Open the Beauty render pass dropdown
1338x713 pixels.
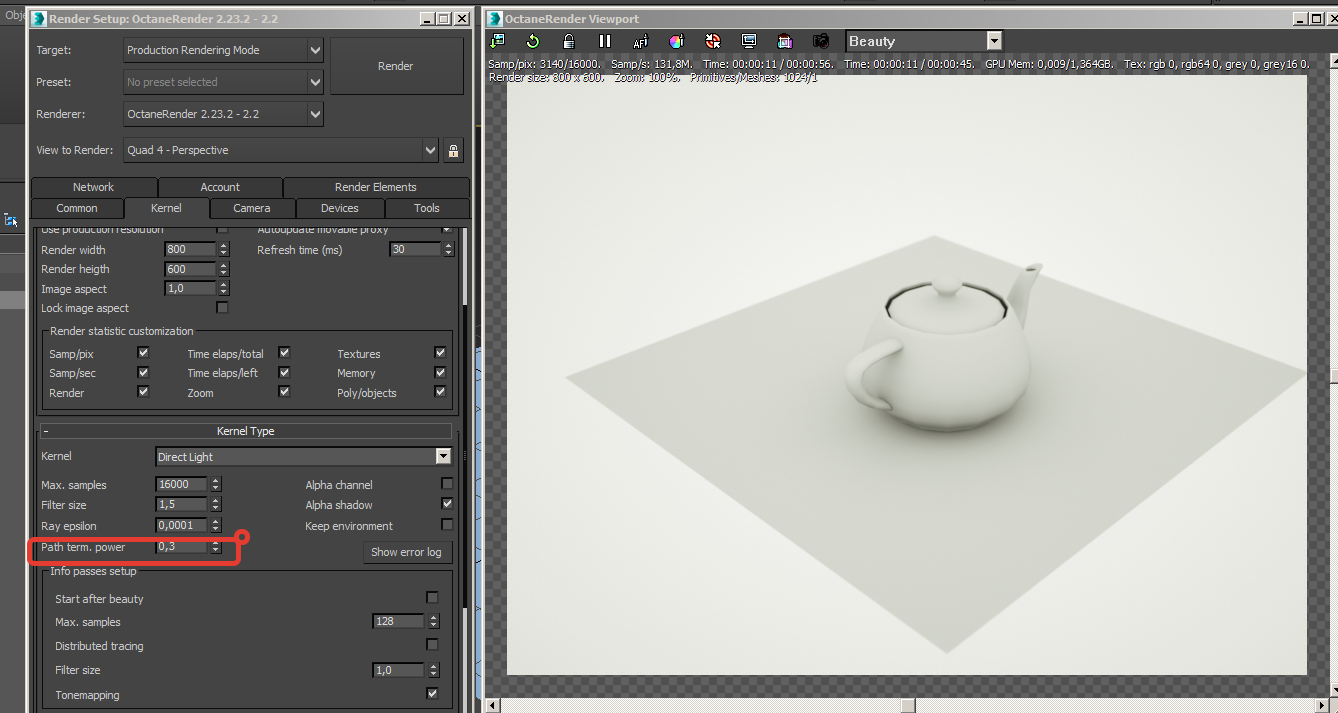point(994,41)
